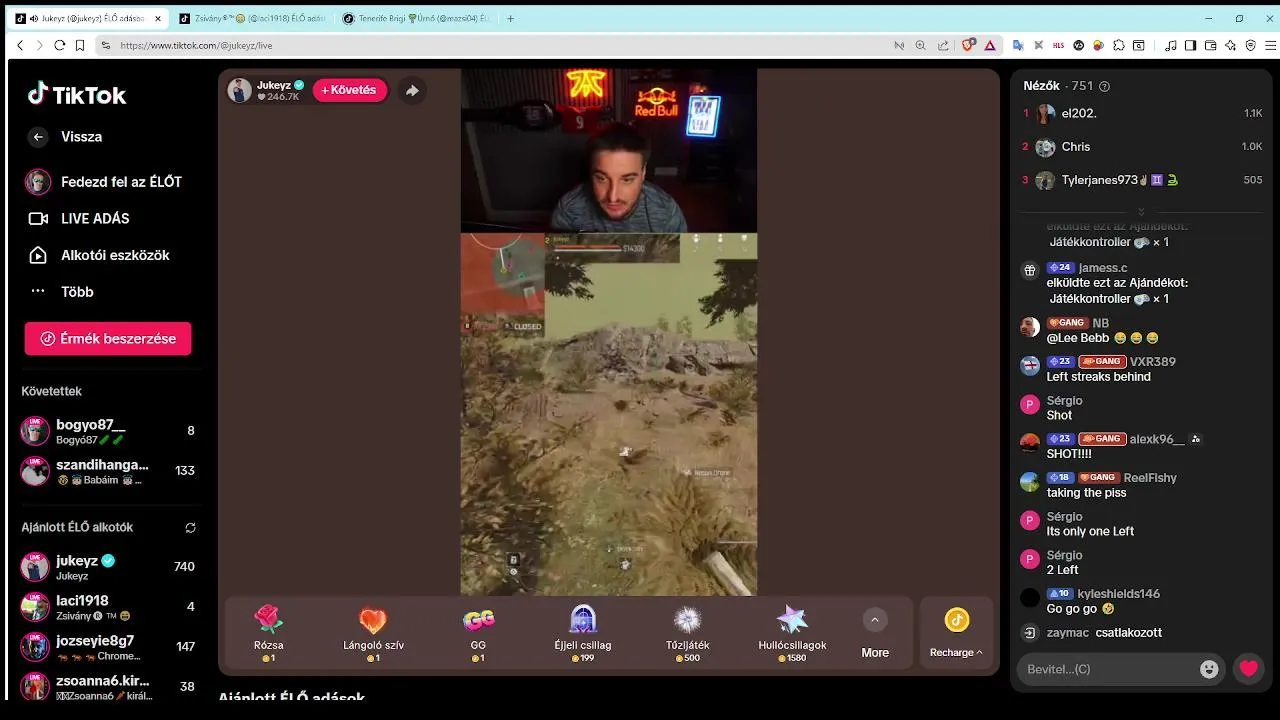Image resolution: width=1280 pixels, height=720 pixels.
Task: Close the Jukeyz tab
Action: click(157, 18)
